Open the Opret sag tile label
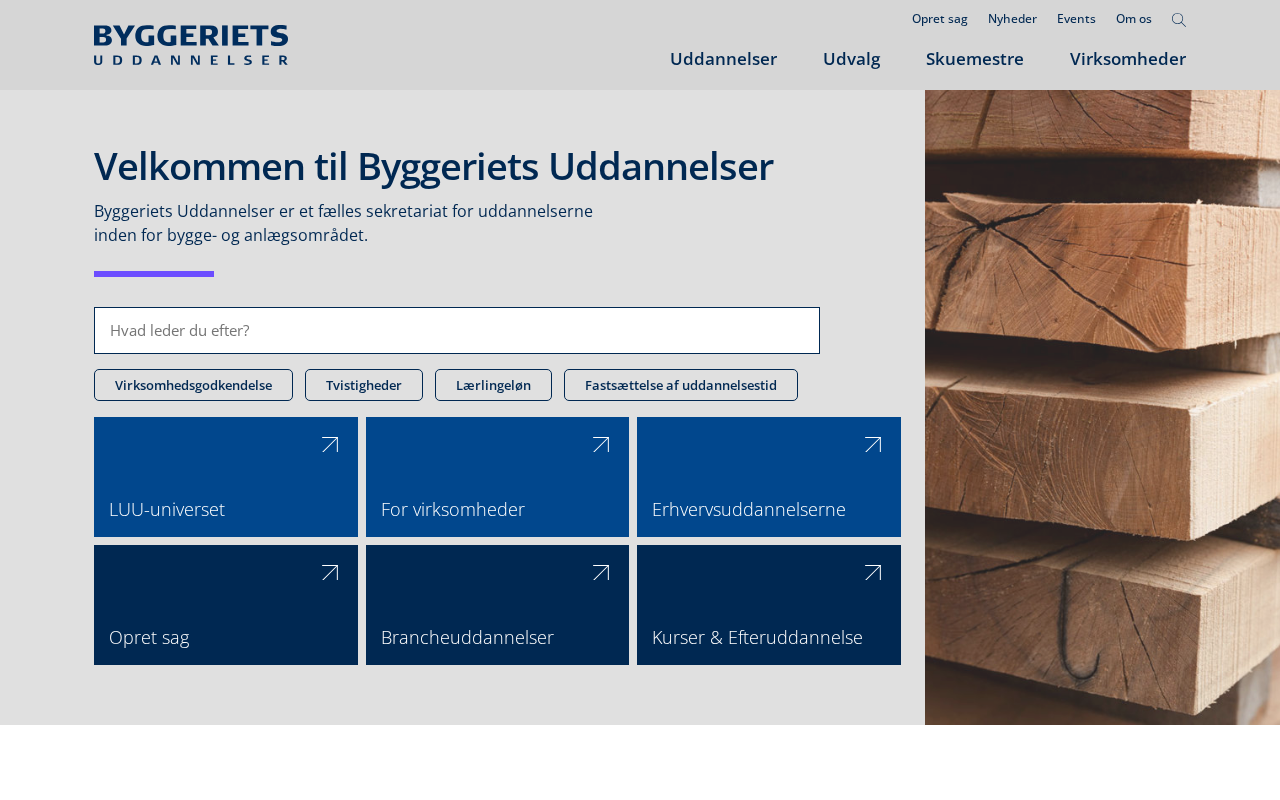 coord(149,638)
